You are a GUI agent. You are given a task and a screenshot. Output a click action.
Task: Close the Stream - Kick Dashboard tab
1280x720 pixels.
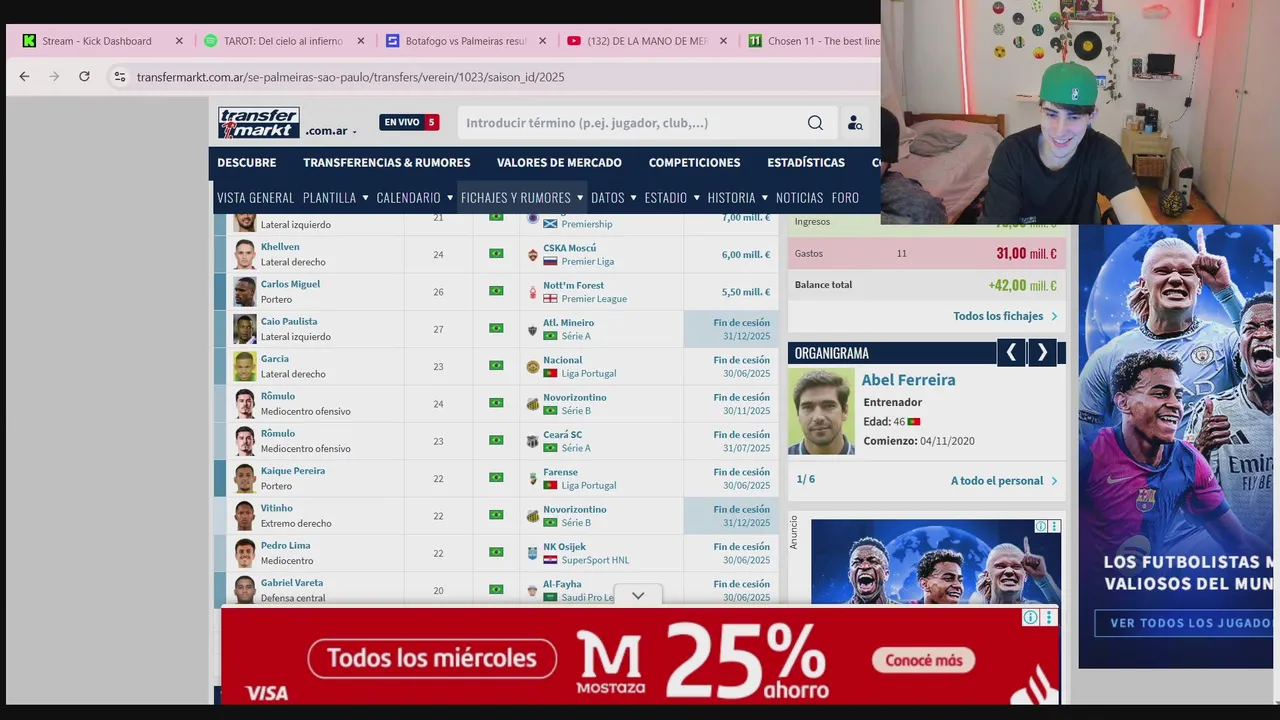pyautogui.click(x=179, y=41)
